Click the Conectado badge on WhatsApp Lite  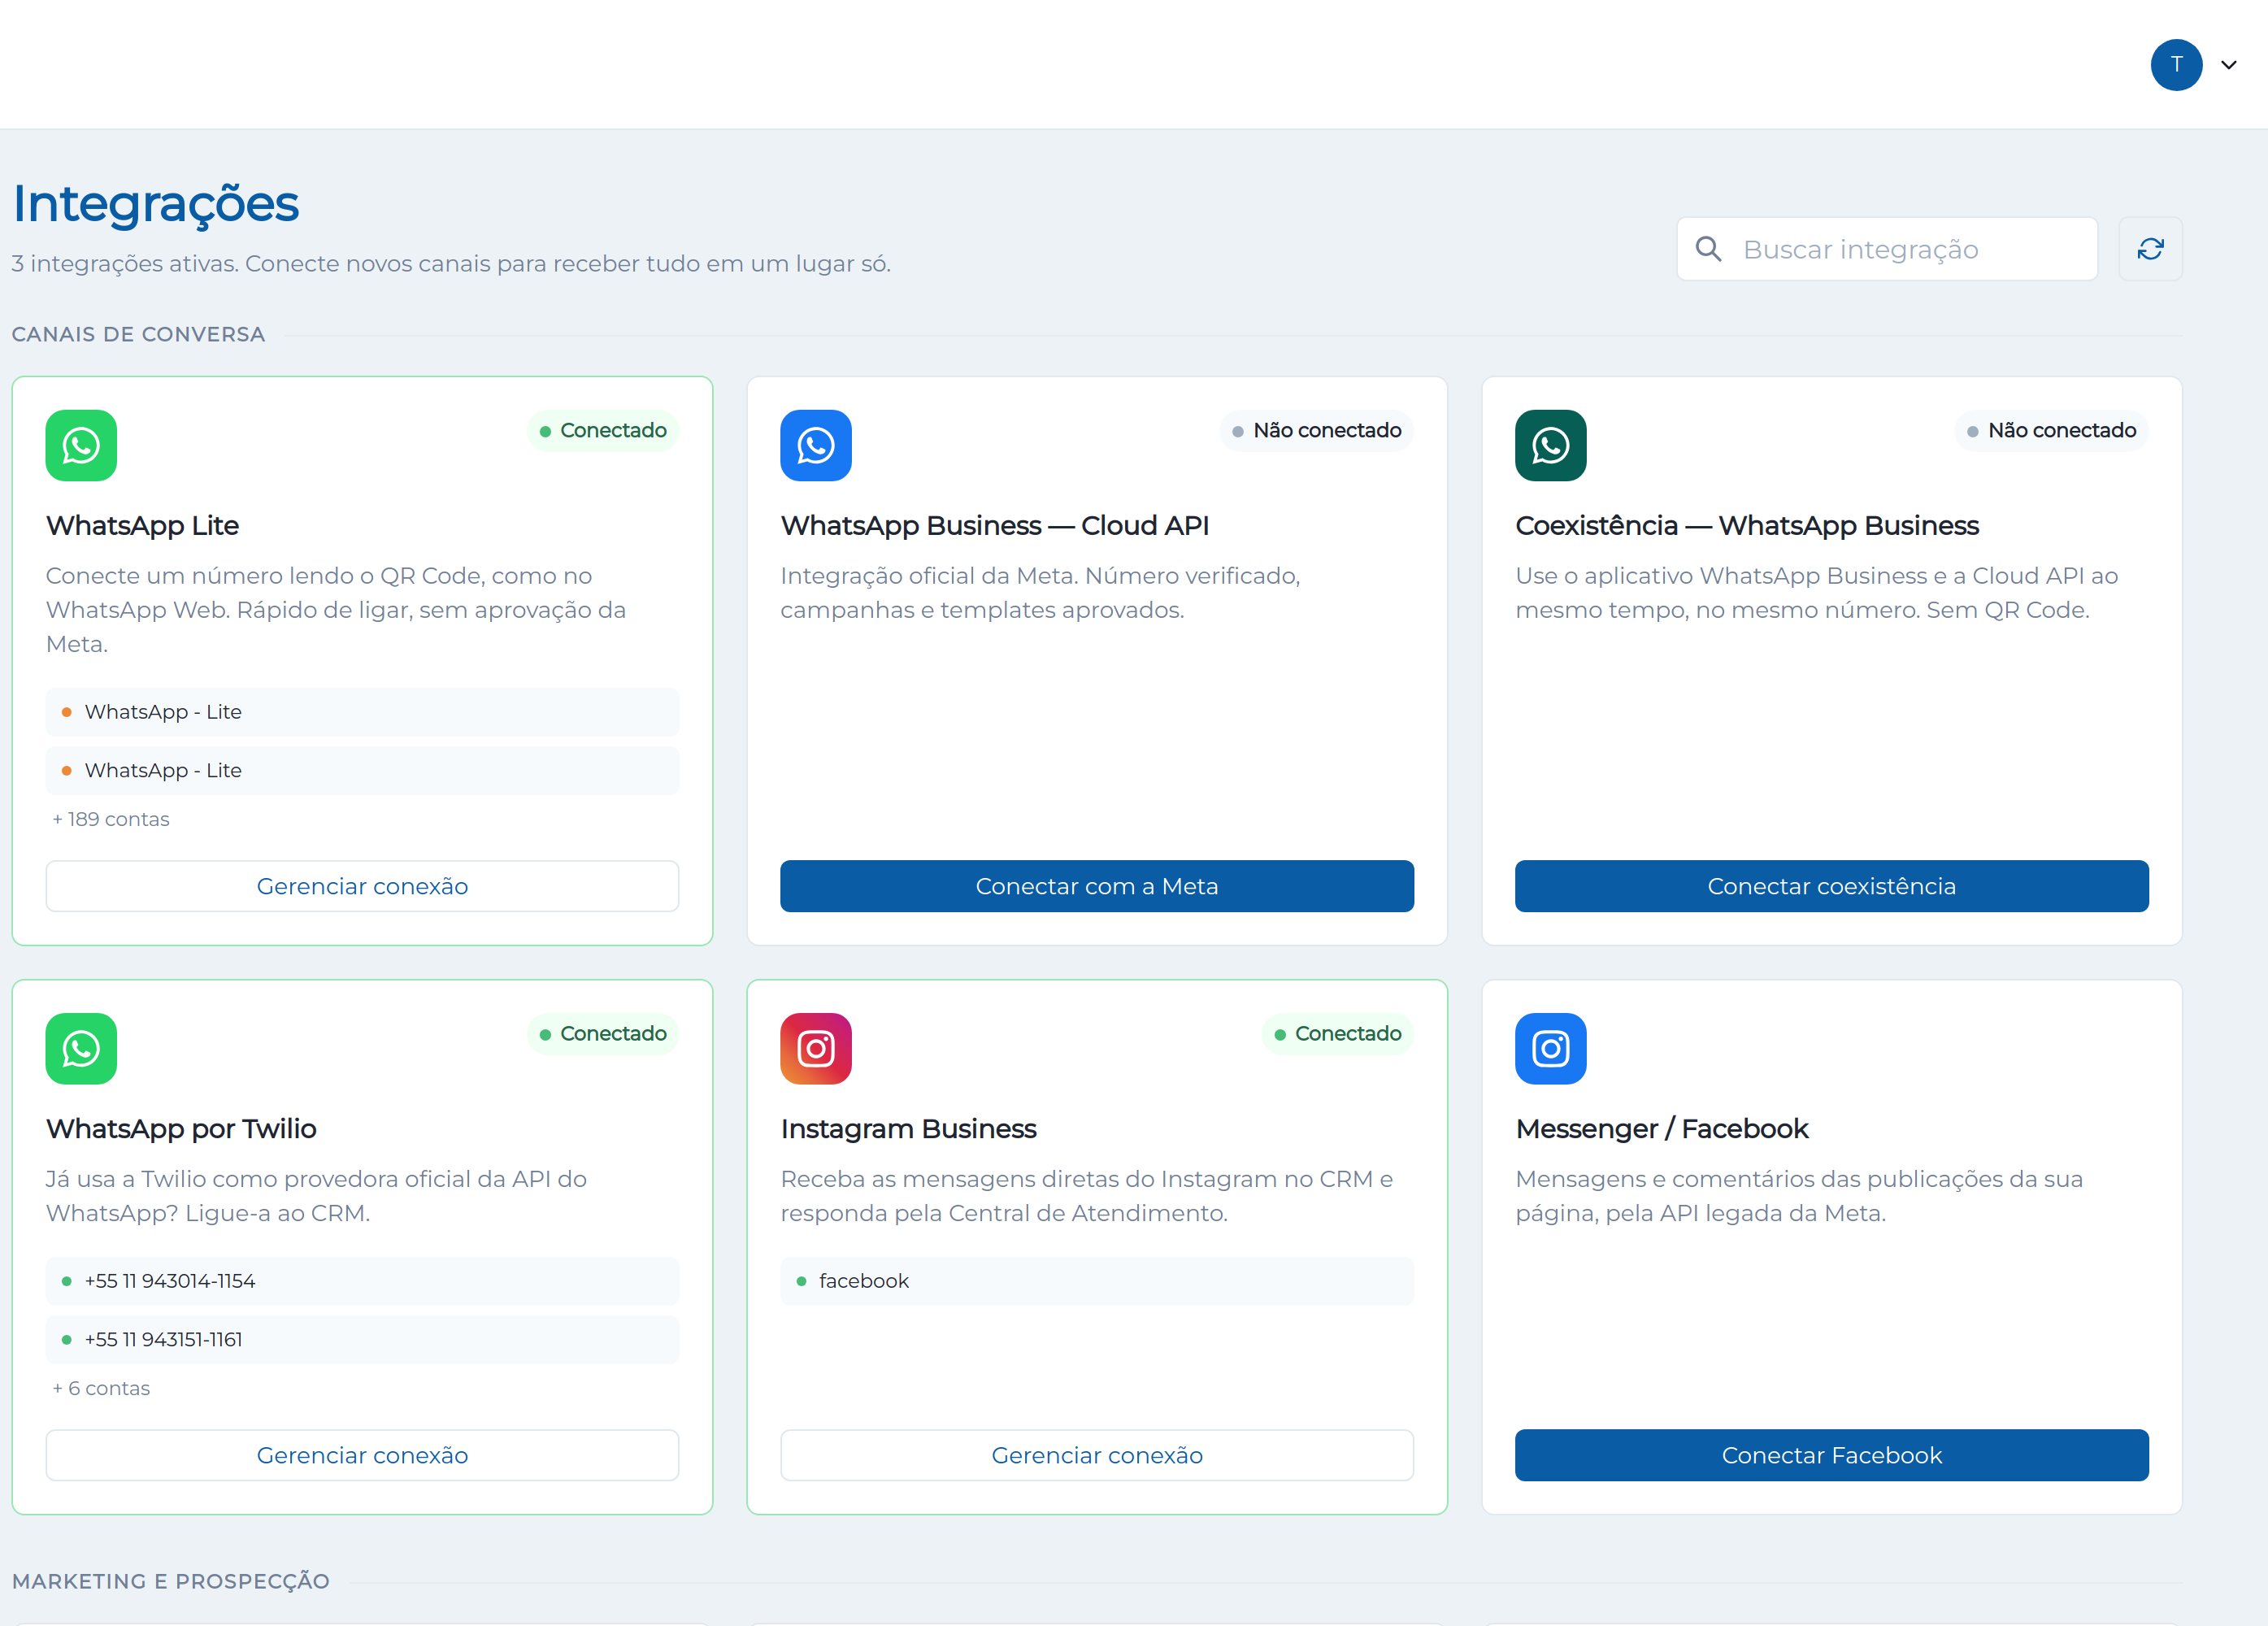[603, 431]
